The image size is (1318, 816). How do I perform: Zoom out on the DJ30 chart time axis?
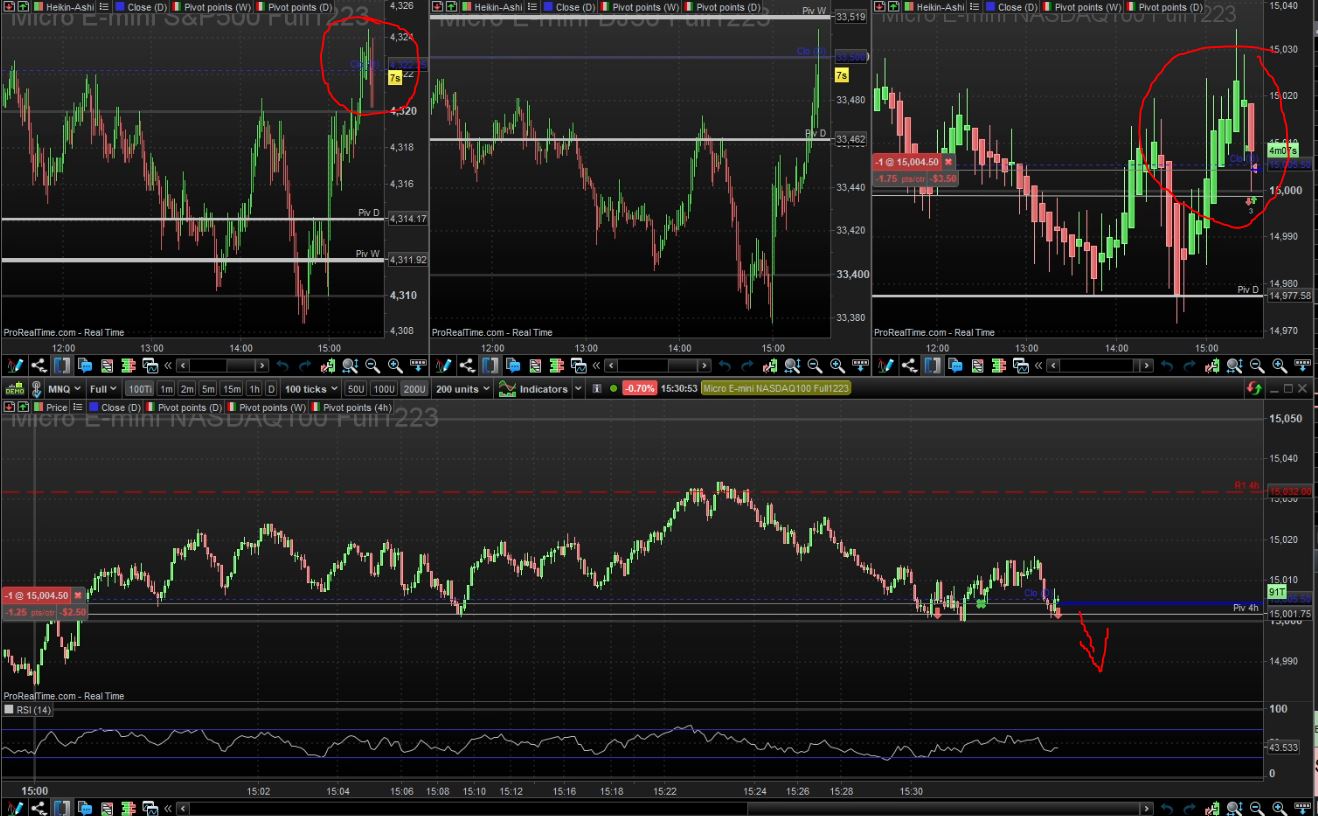pos(814,366)
